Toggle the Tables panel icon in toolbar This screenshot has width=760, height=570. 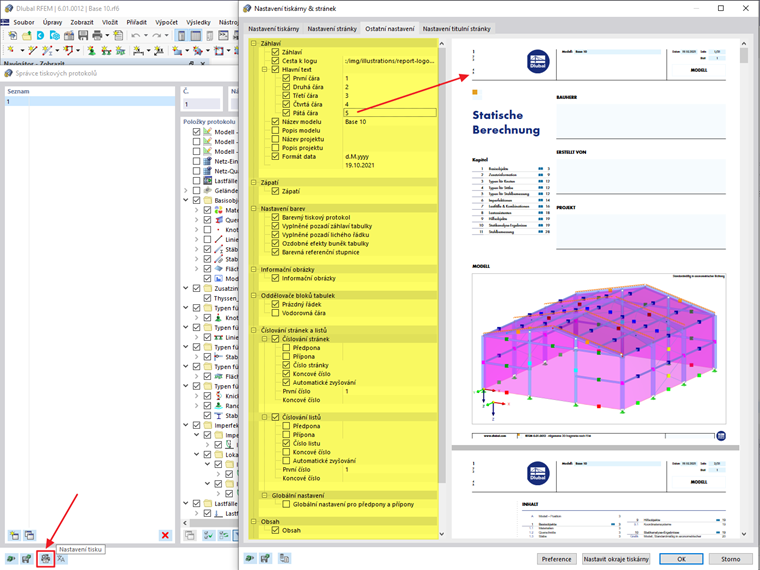coord(195,35)
